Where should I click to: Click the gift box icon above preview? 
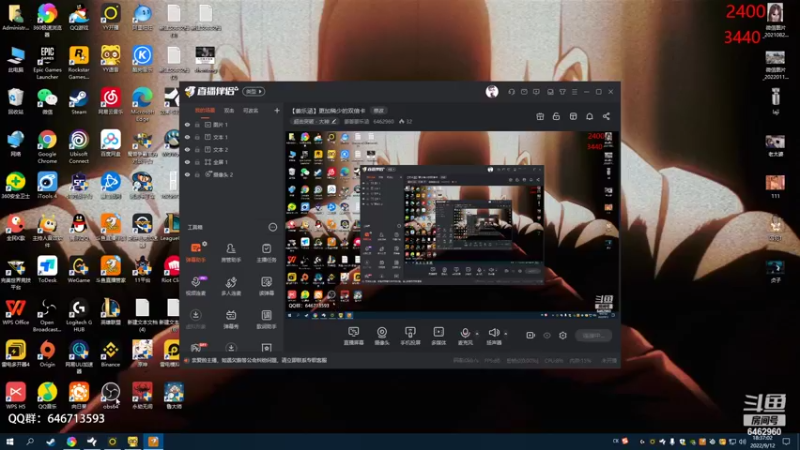tap(540, 116)
